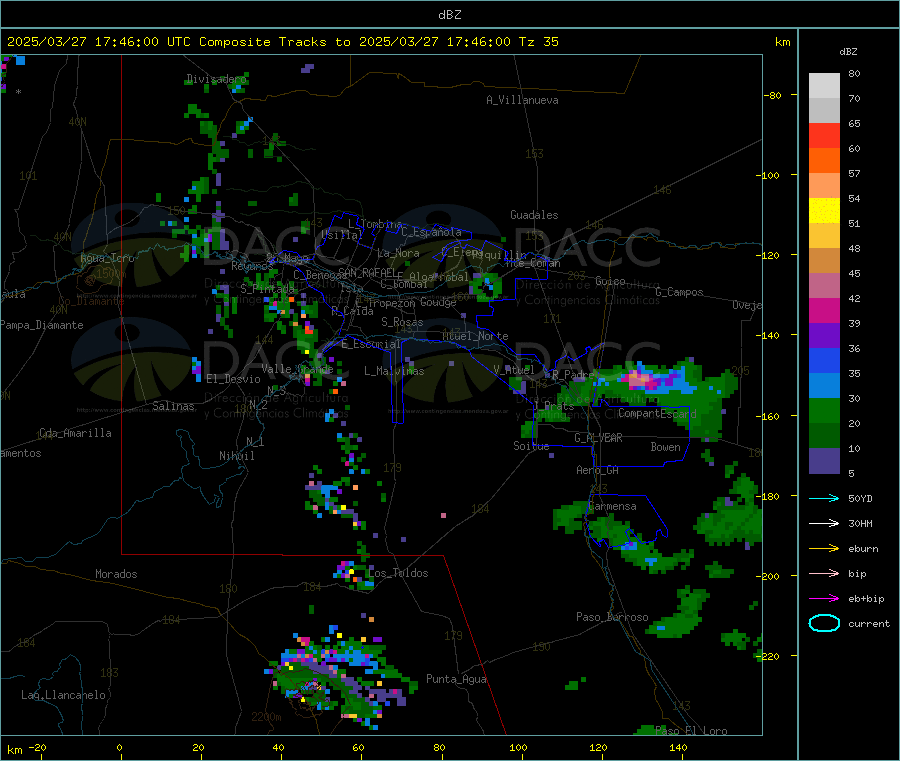Screen dimensions: 900x761
Task: Click the 'Aero_GA' map label
Action: pos(598,470)
